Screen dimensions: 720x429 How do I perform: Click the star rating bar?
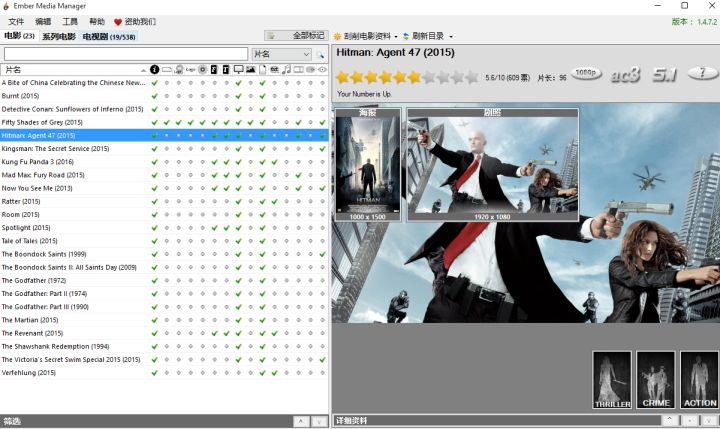407,77
